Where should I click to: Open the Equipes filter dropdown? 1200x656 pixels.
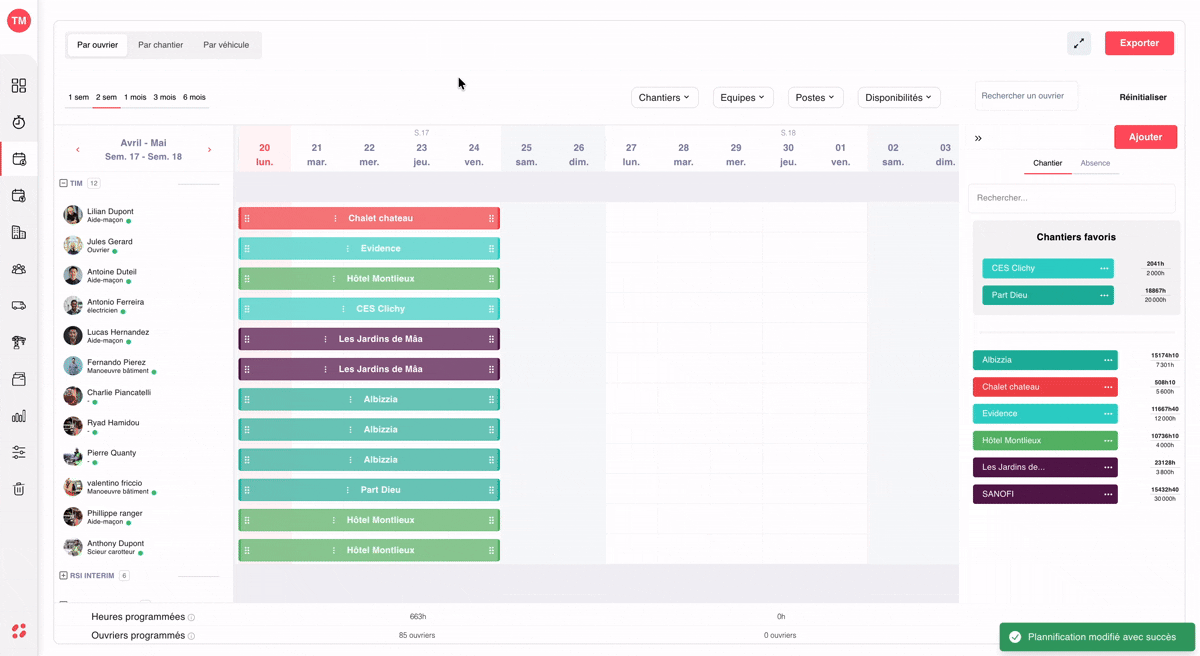pyautogui.click(x=743, y=97)
